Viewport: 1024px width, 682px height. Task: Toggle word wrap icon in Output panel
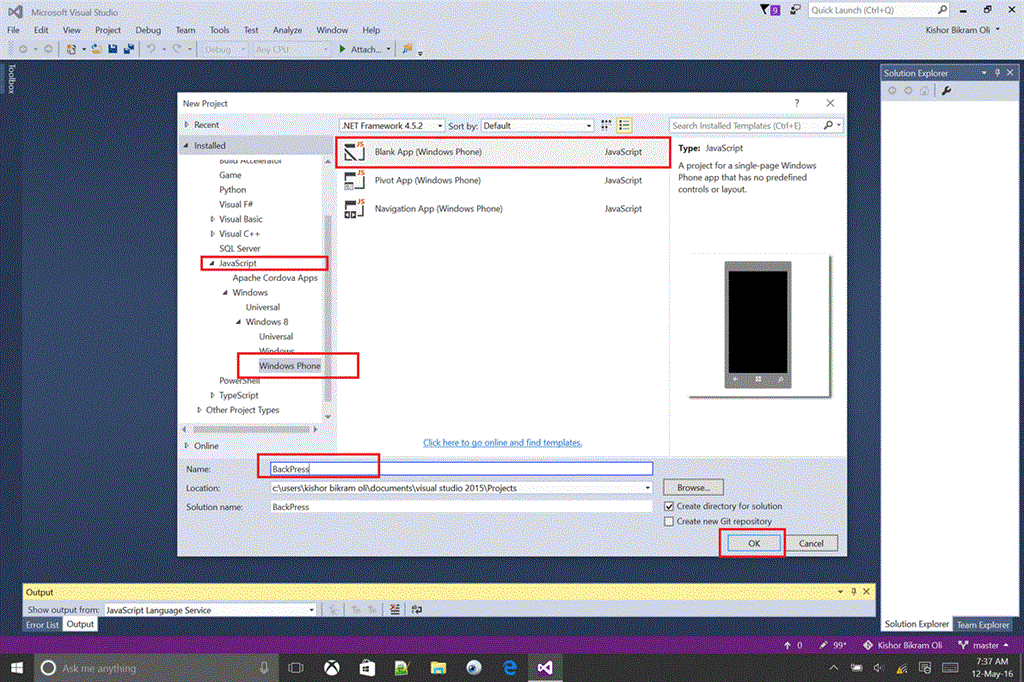pyautogui.click(x=417, y=609)
